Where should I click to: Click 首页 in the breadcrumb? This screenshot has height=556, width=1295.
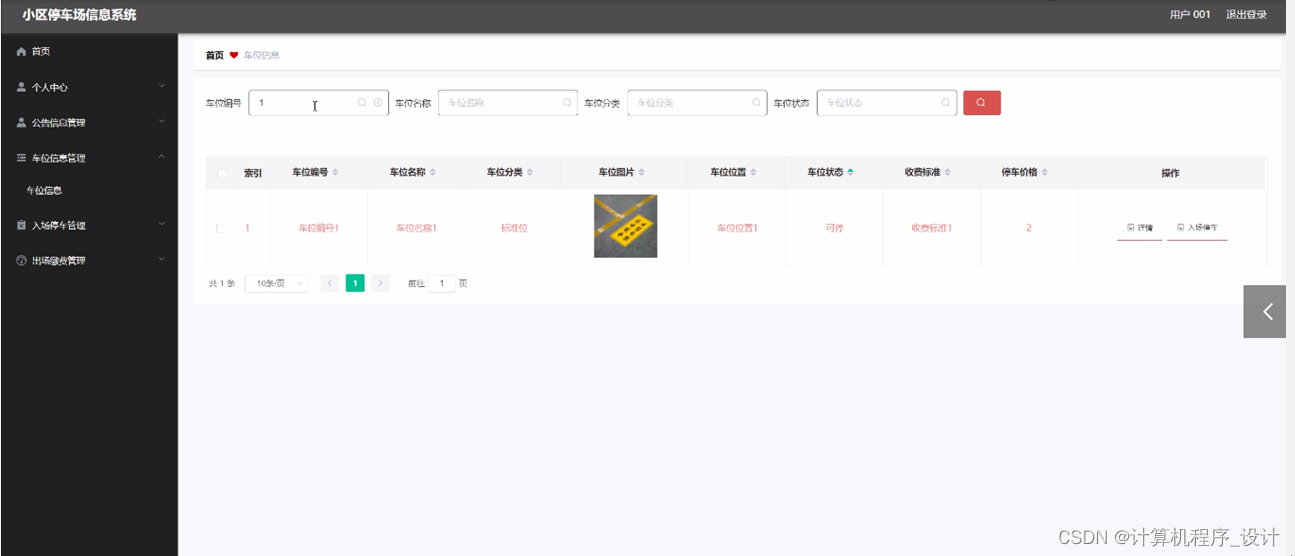pos(214,55)
